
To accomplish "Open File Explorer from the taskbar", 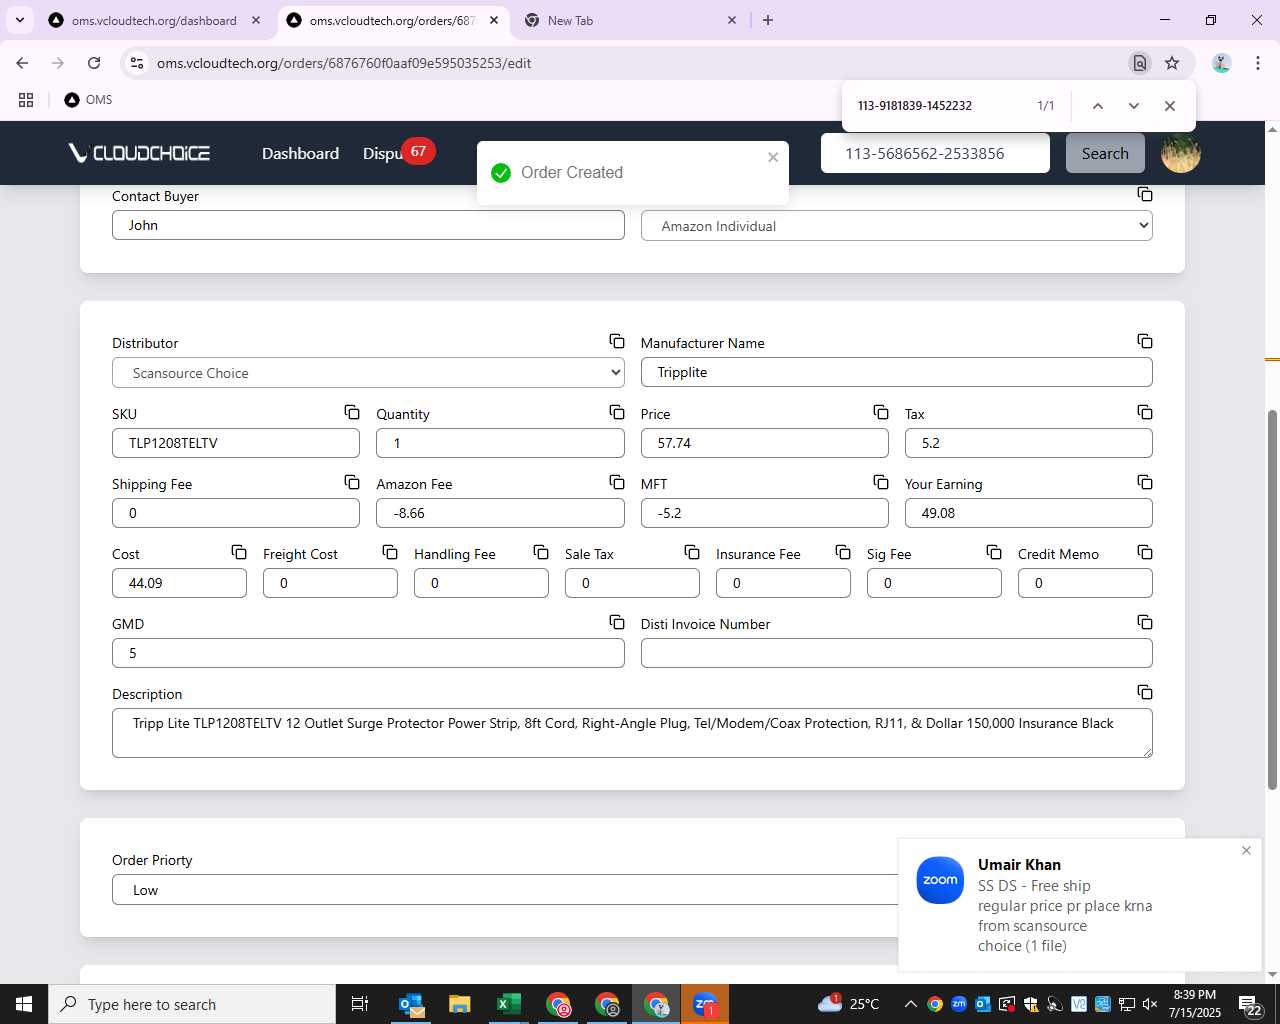I will tap(460, 1004).
